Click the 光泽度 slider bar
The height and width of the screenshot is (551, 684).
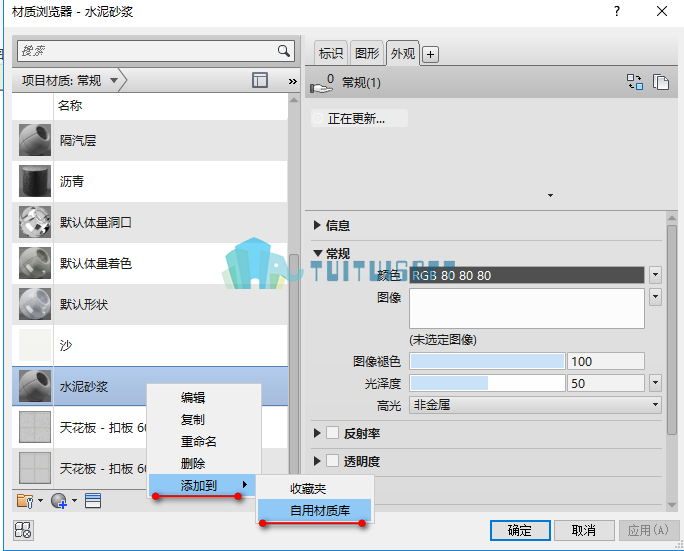[x=487, y=383]
